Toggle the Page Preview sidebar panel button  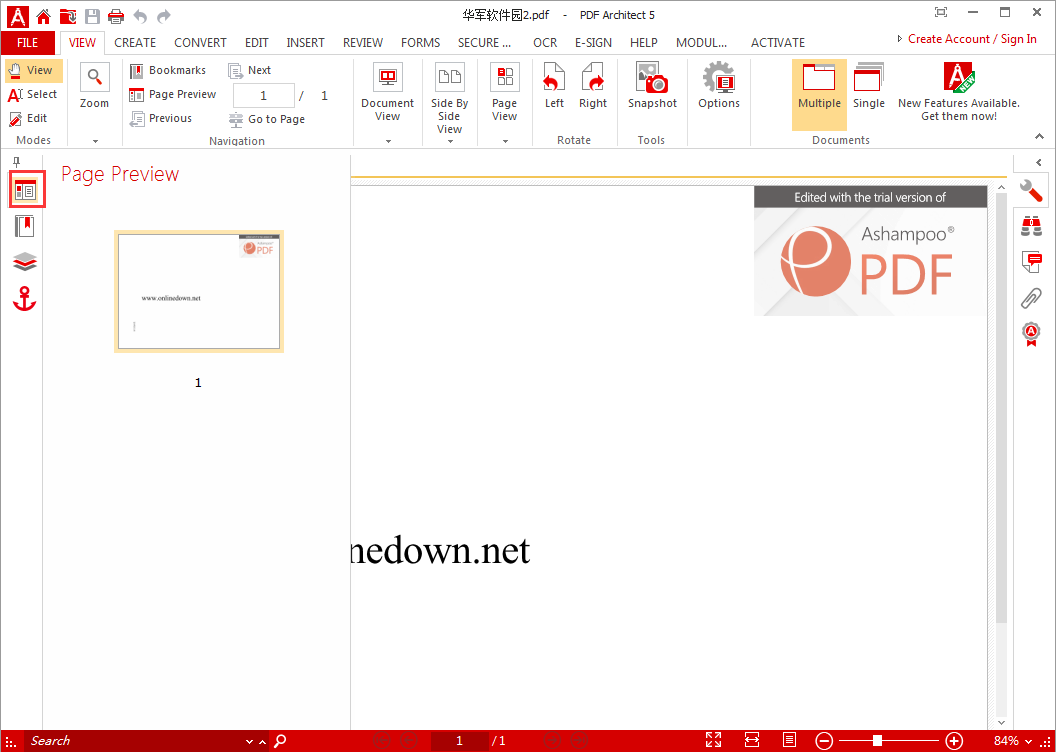26,190
